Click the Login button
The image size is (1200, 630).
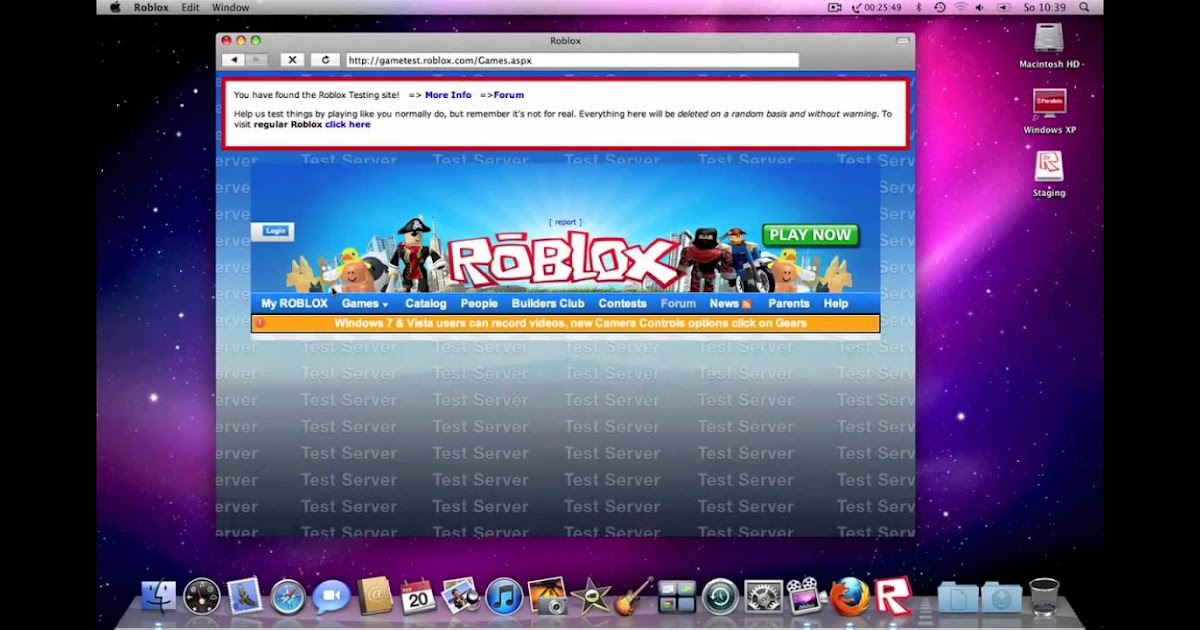coord(275,231)
